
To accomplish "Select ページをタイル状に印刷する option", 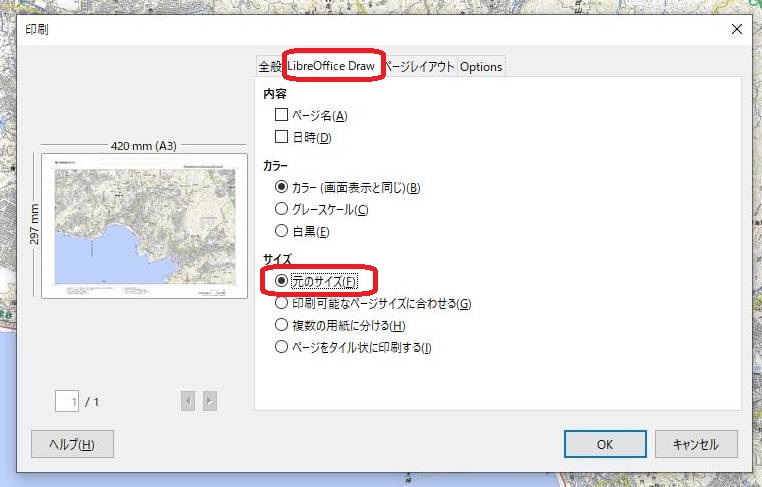I will (281, 347).
